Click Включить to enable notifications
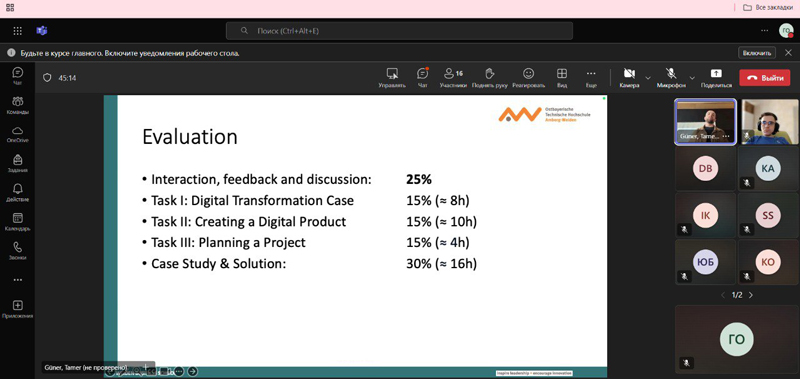This screenshot has height=379, width=800. pos(757,53)
